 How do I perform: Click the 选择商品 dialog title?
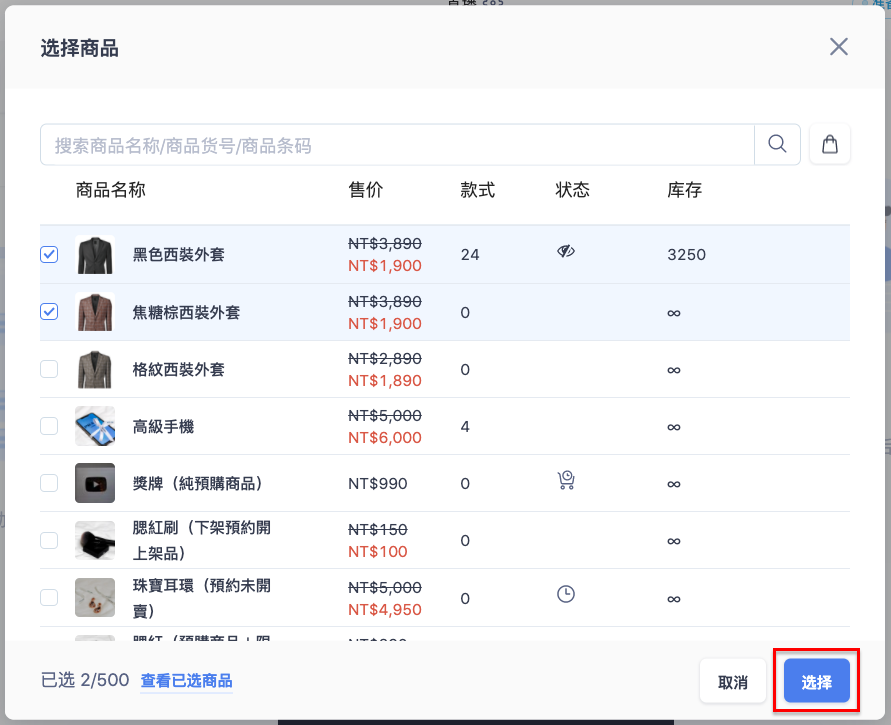(80, 48)
